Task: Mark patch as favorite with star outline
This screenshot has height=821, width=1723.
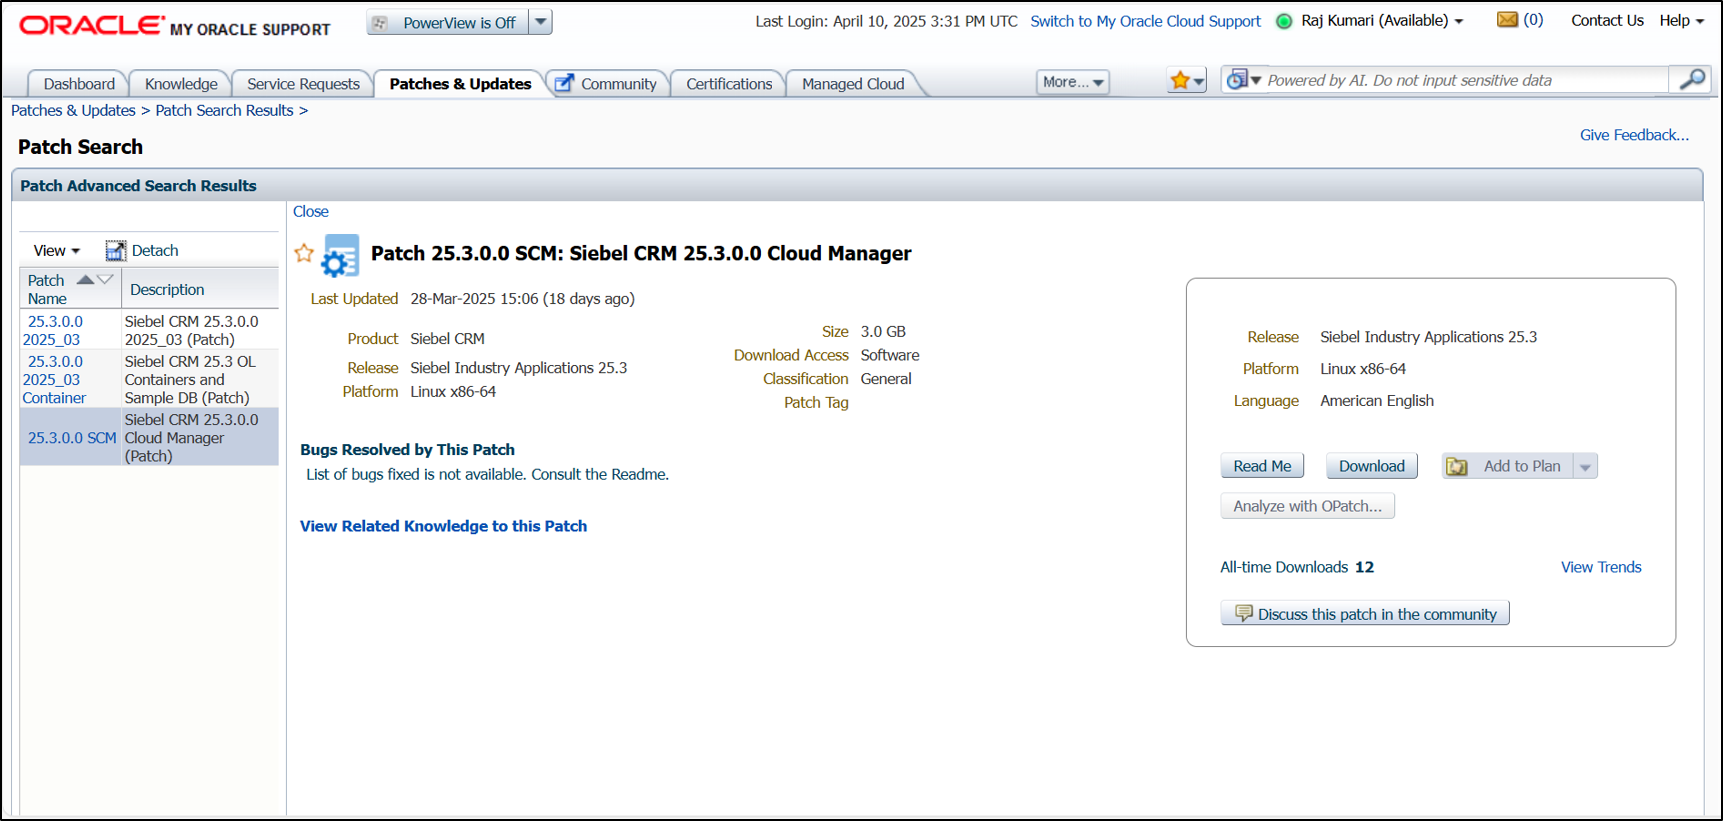Action: coord(304,253)
